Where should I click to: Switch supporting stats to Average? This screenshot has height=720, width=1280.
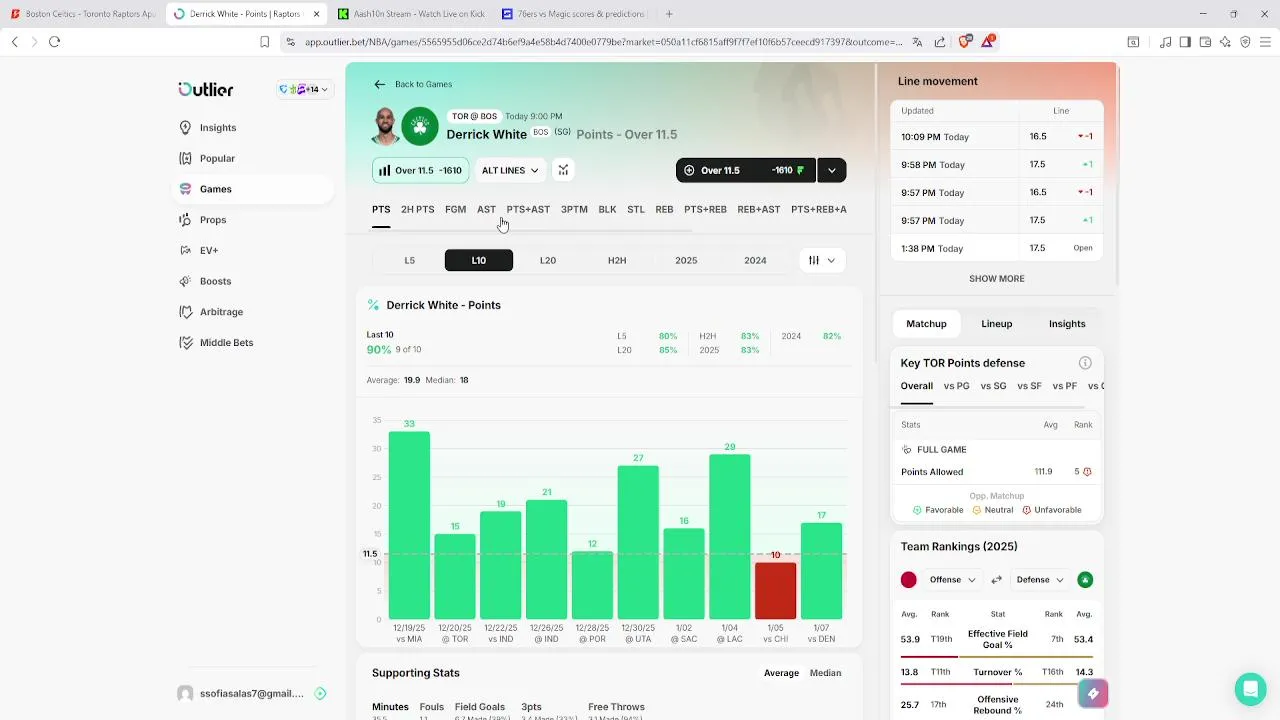(781, 673)
